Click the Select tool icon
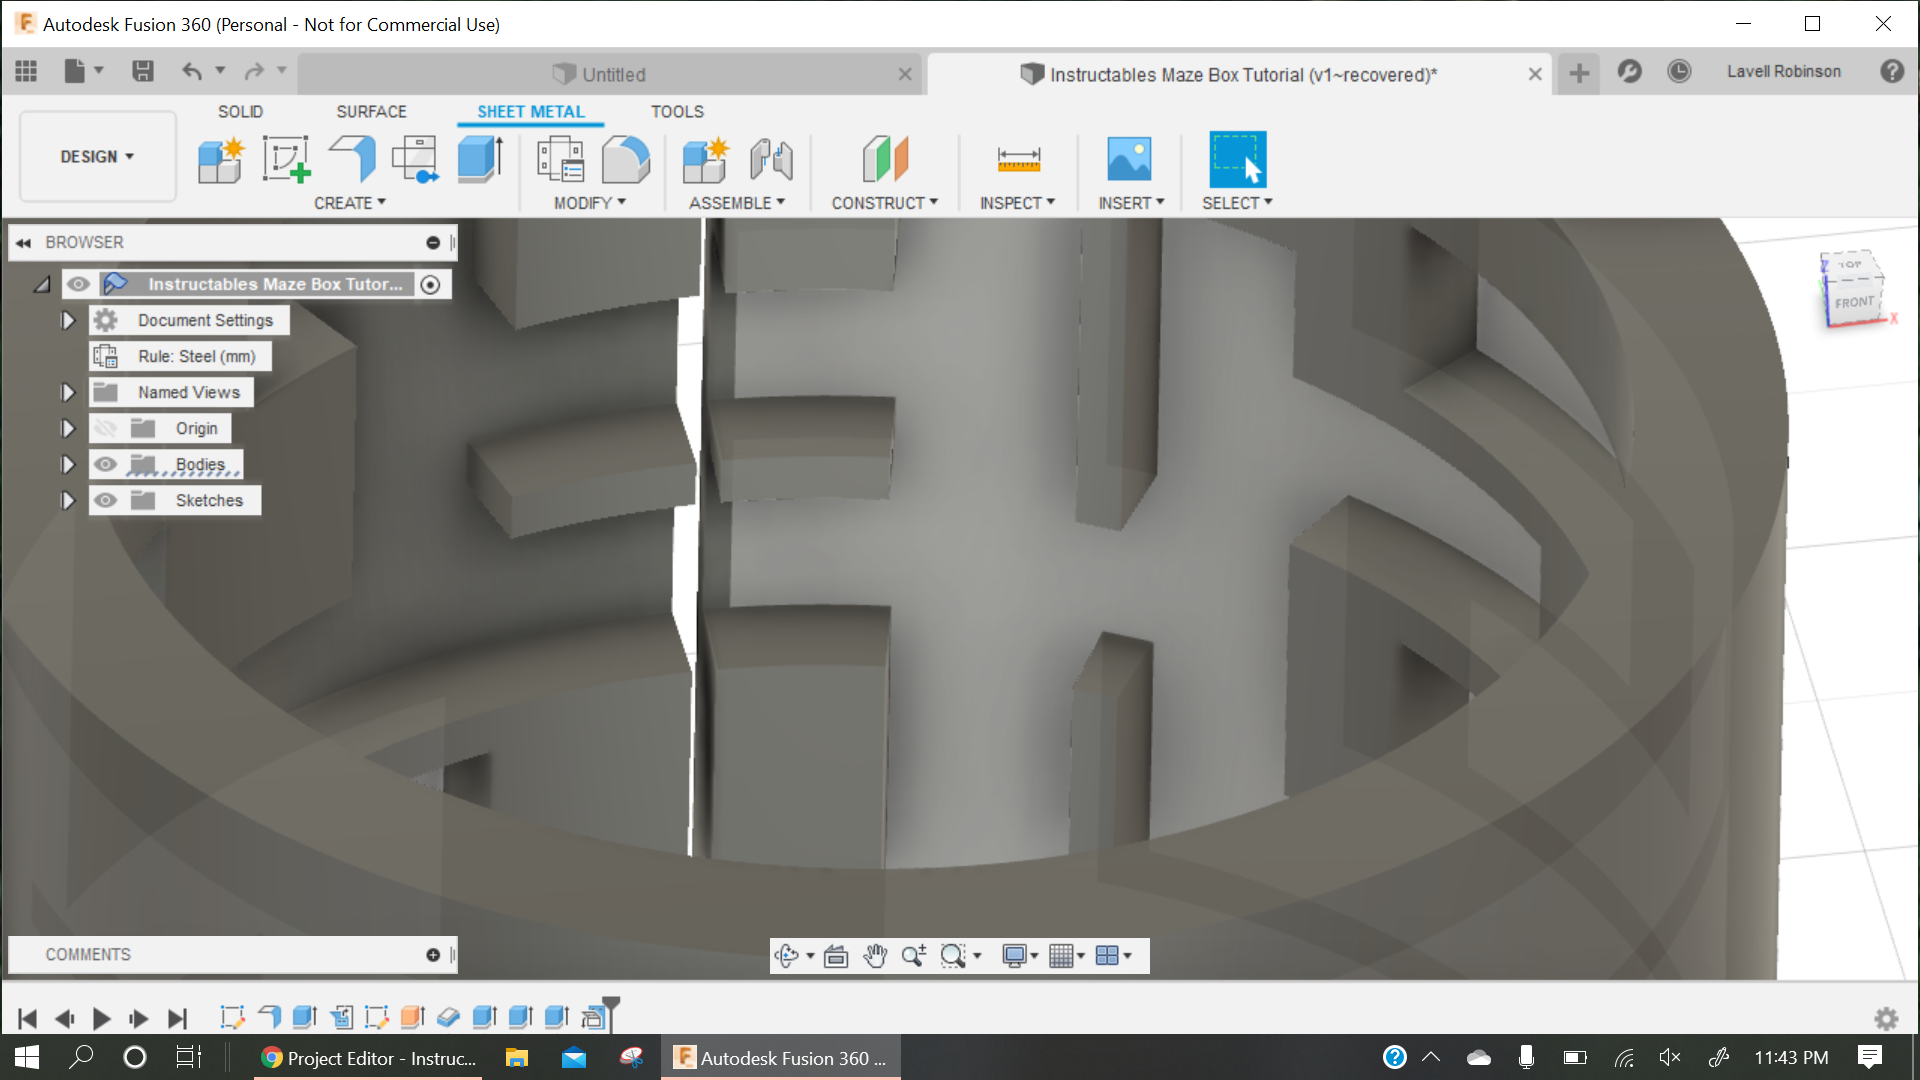Screen dimensions: 1920x1080 (x=1237, y=160)
